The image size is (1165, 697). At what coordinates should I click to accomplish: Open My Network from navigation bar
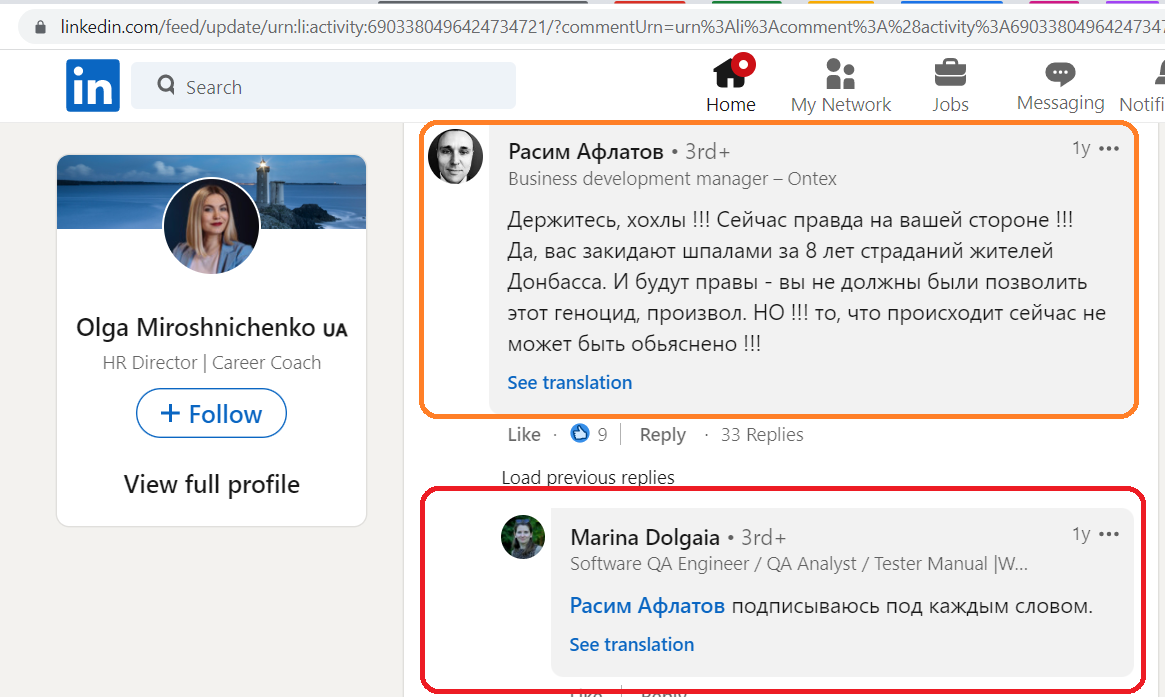click(x=840, y=85)
